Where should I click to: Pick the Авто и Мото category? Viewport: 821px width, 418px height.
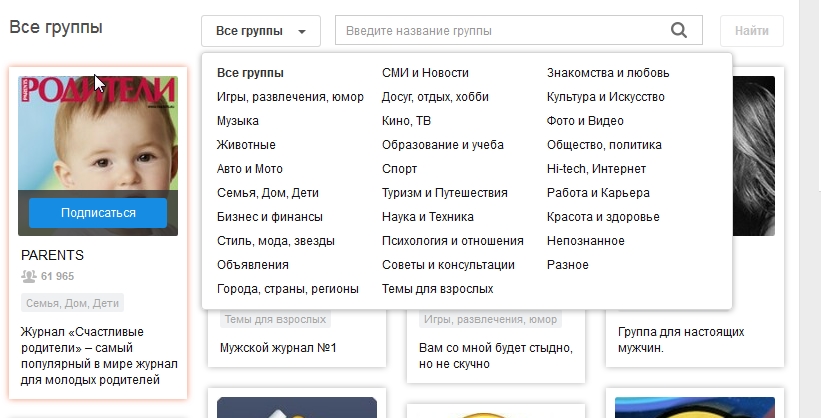pos(250,169)
